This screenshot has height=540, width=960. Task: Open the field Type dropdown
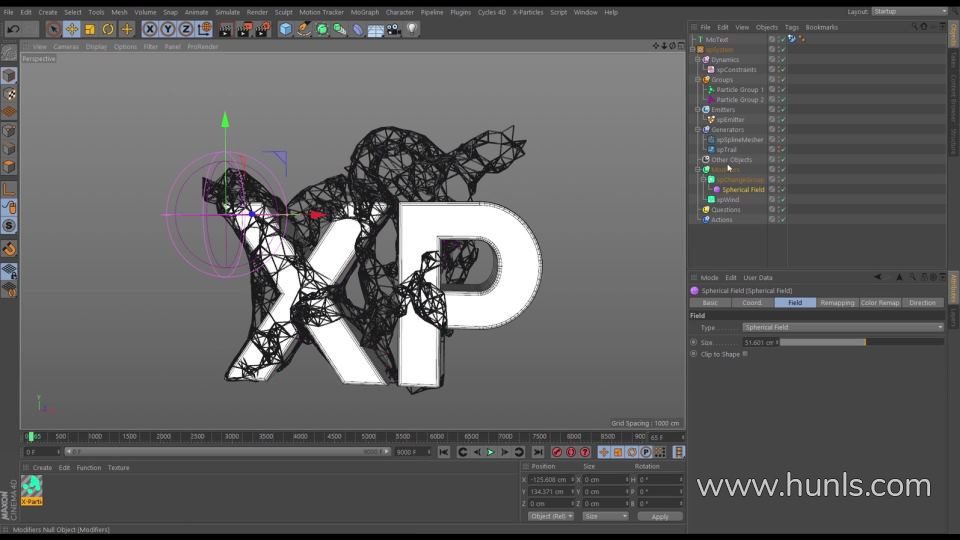click(843, 328)
